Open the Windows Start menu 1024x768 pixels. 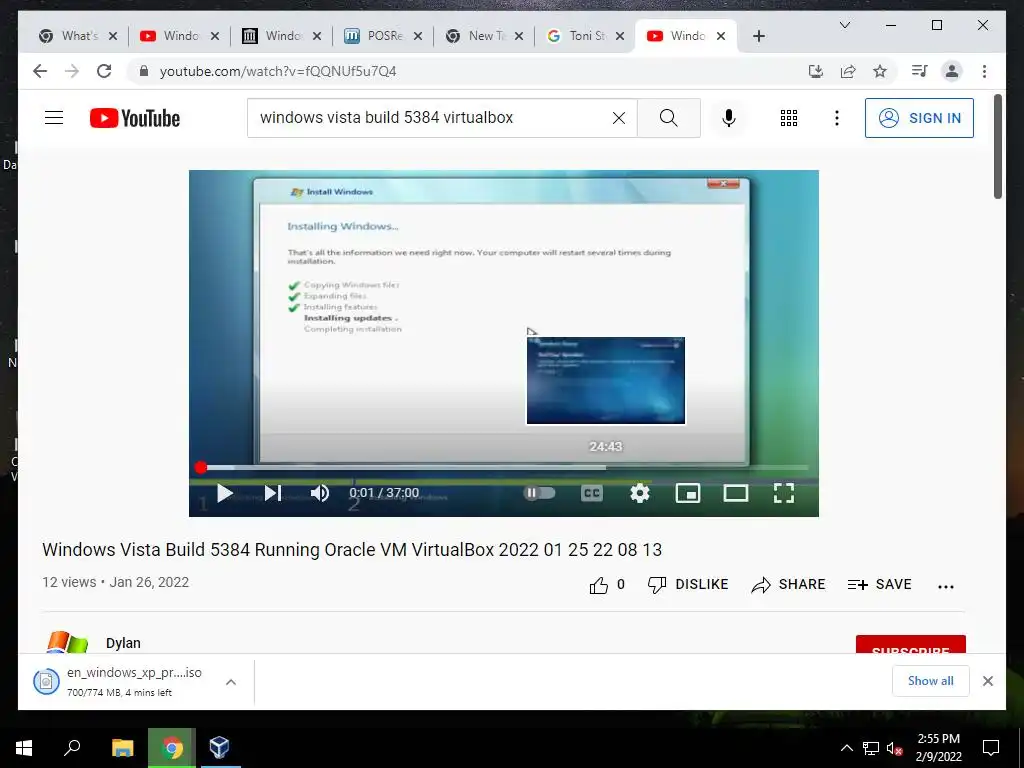(x=24, y=748)
